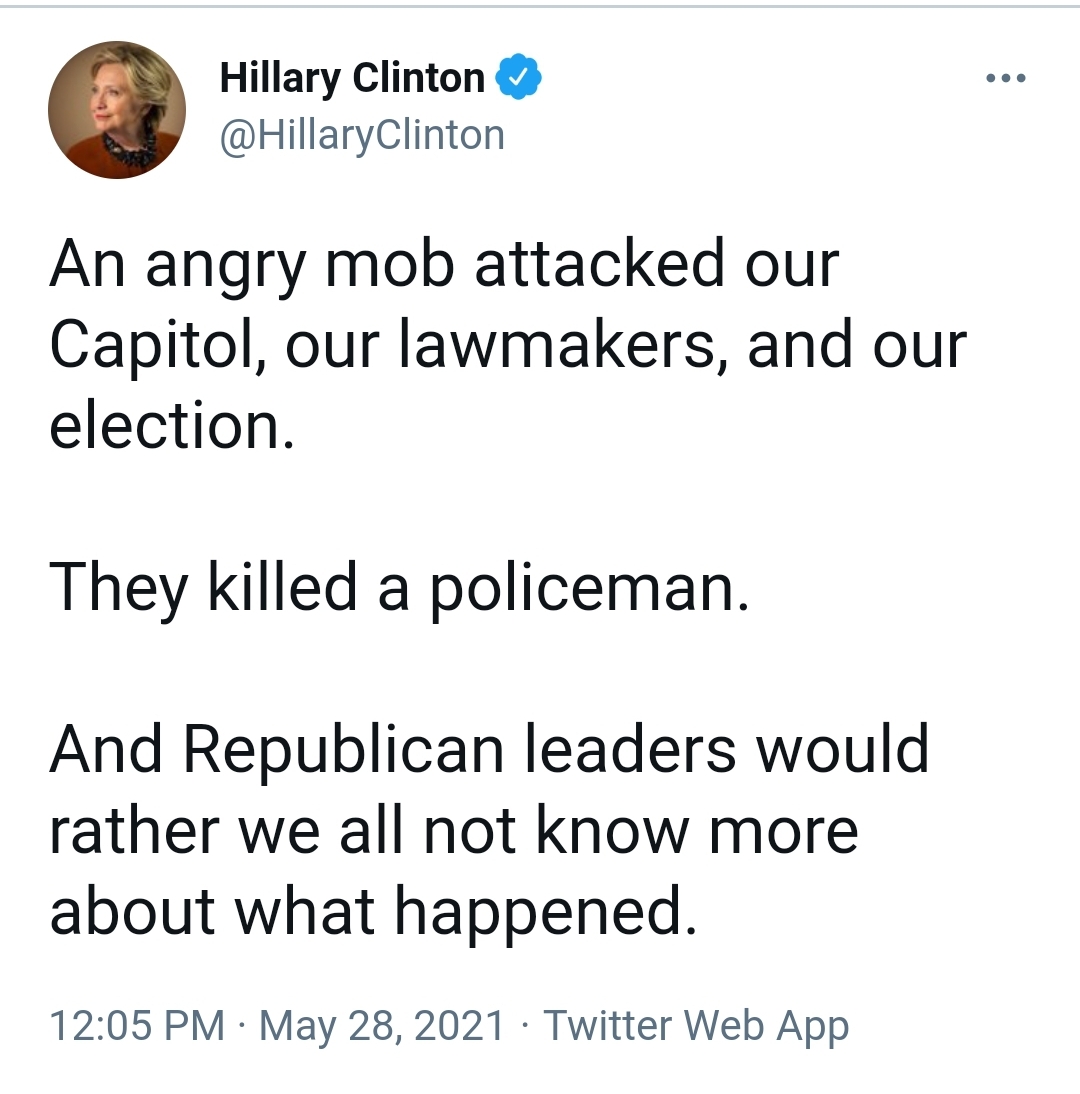Click the line 'about what happened.'
The height and width of the screenshot is (1094, 1080).
[373, 913]
